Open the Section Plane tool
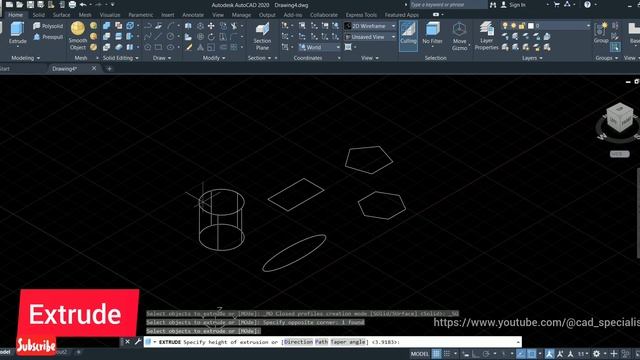The width and height of the screenshot is (640, 360). click(x=262, y=36)
